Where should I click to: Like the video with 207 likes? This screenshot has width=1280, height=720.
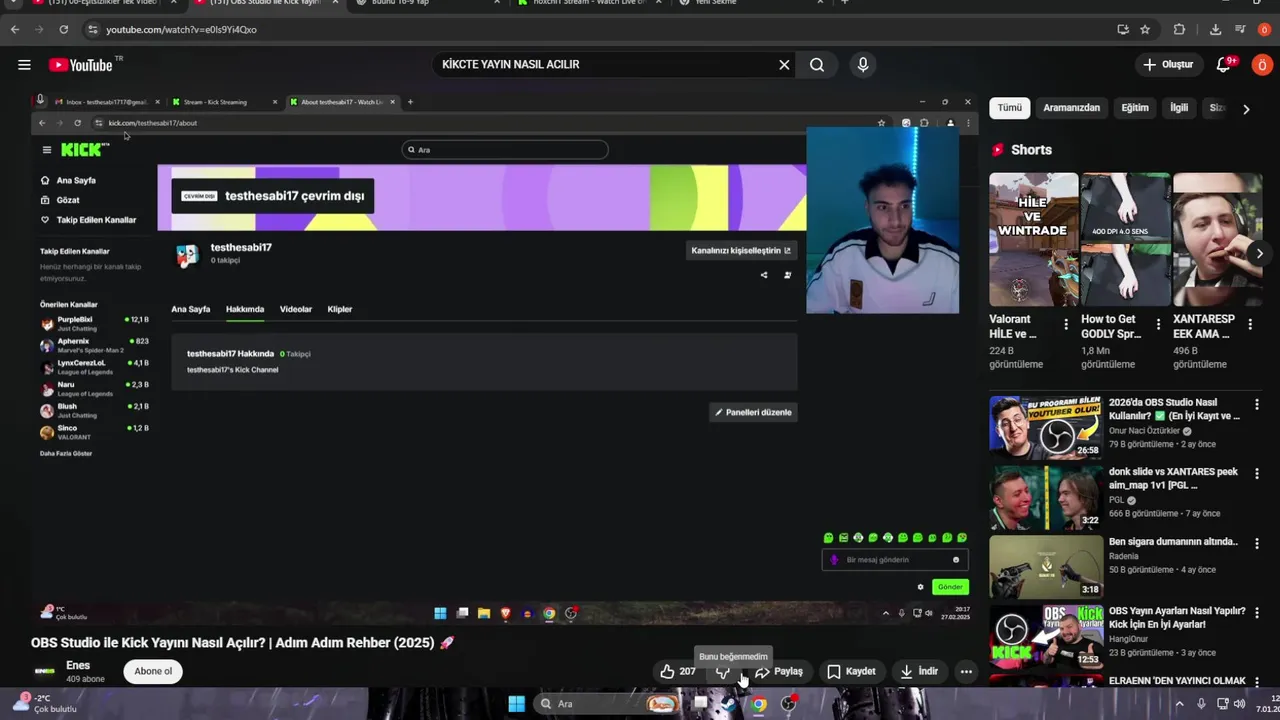pos(678,671)
